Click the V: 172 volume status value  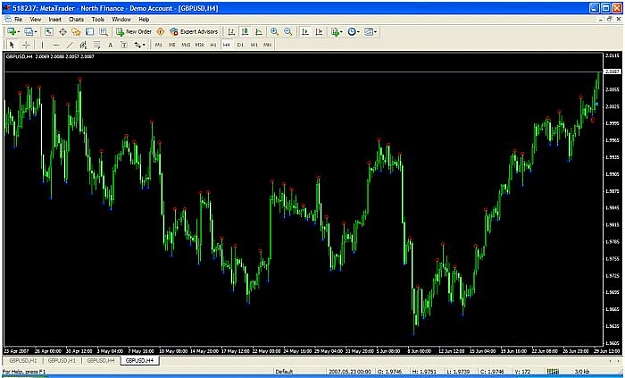click(x=522, y=372)
